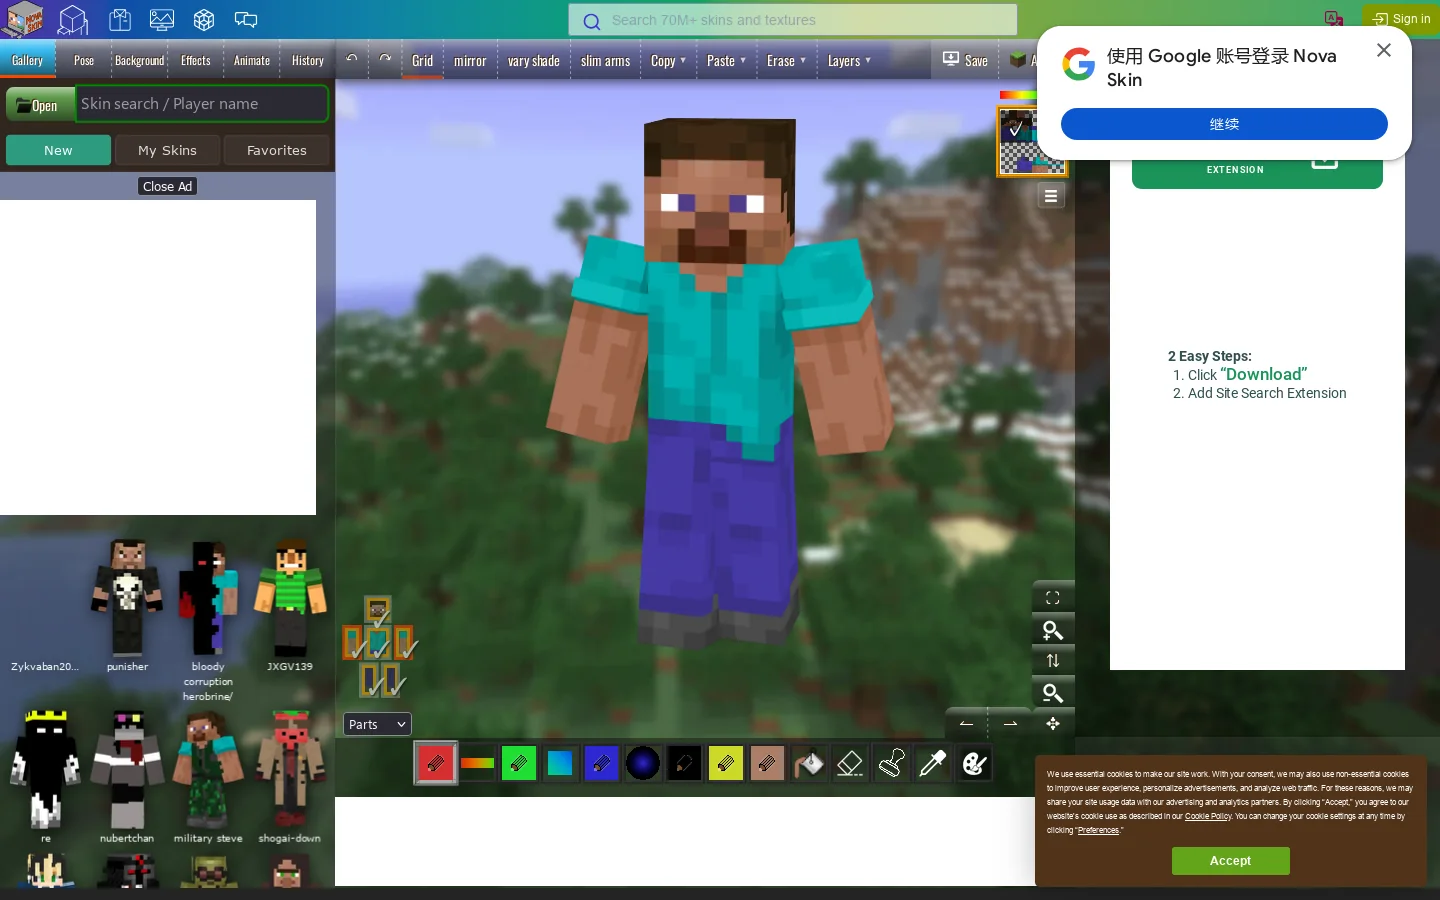Switch to the Background tab
The image size is (1440, 900).
(139, 60)
